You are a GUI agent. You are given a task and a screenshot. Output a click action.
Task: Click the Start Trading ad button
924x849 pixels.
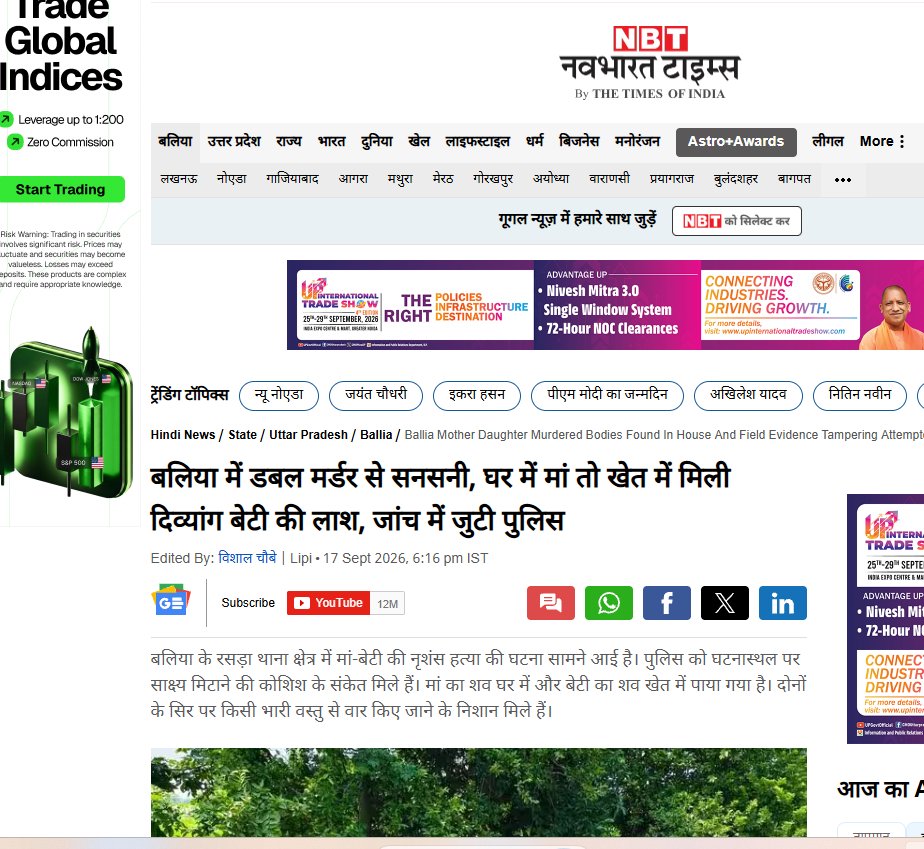tap(61, 189)
